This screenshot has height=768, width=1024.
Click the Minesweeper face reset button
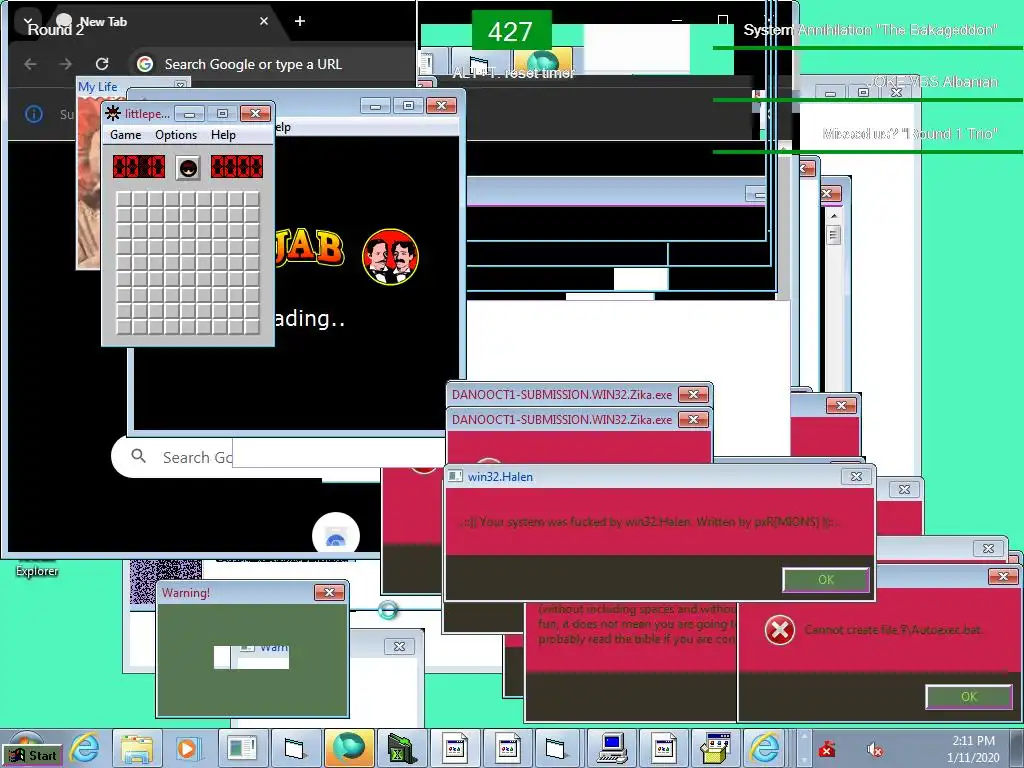click(x=188, y=167)
